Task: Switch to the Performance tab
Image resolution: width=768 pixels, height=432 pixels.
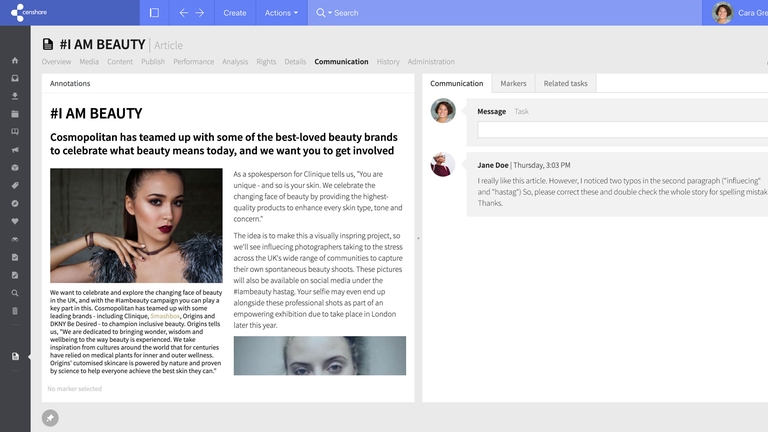Action: pyautogui.click(x=193, y=62)
